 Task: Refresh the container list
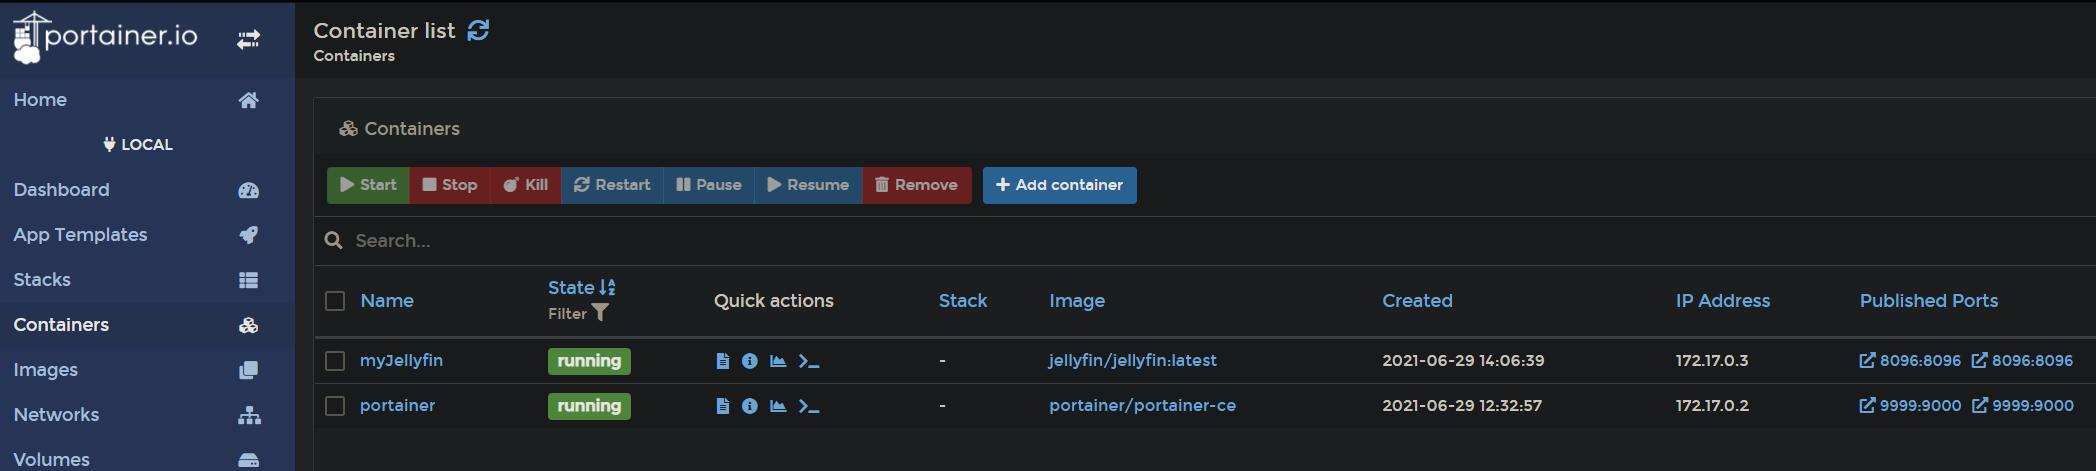click(479, 30)
